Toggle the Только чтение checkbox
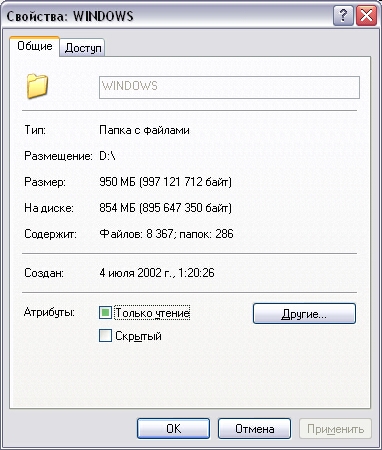The width and height of the screenshot is (382, 450). tap(105, 313)
